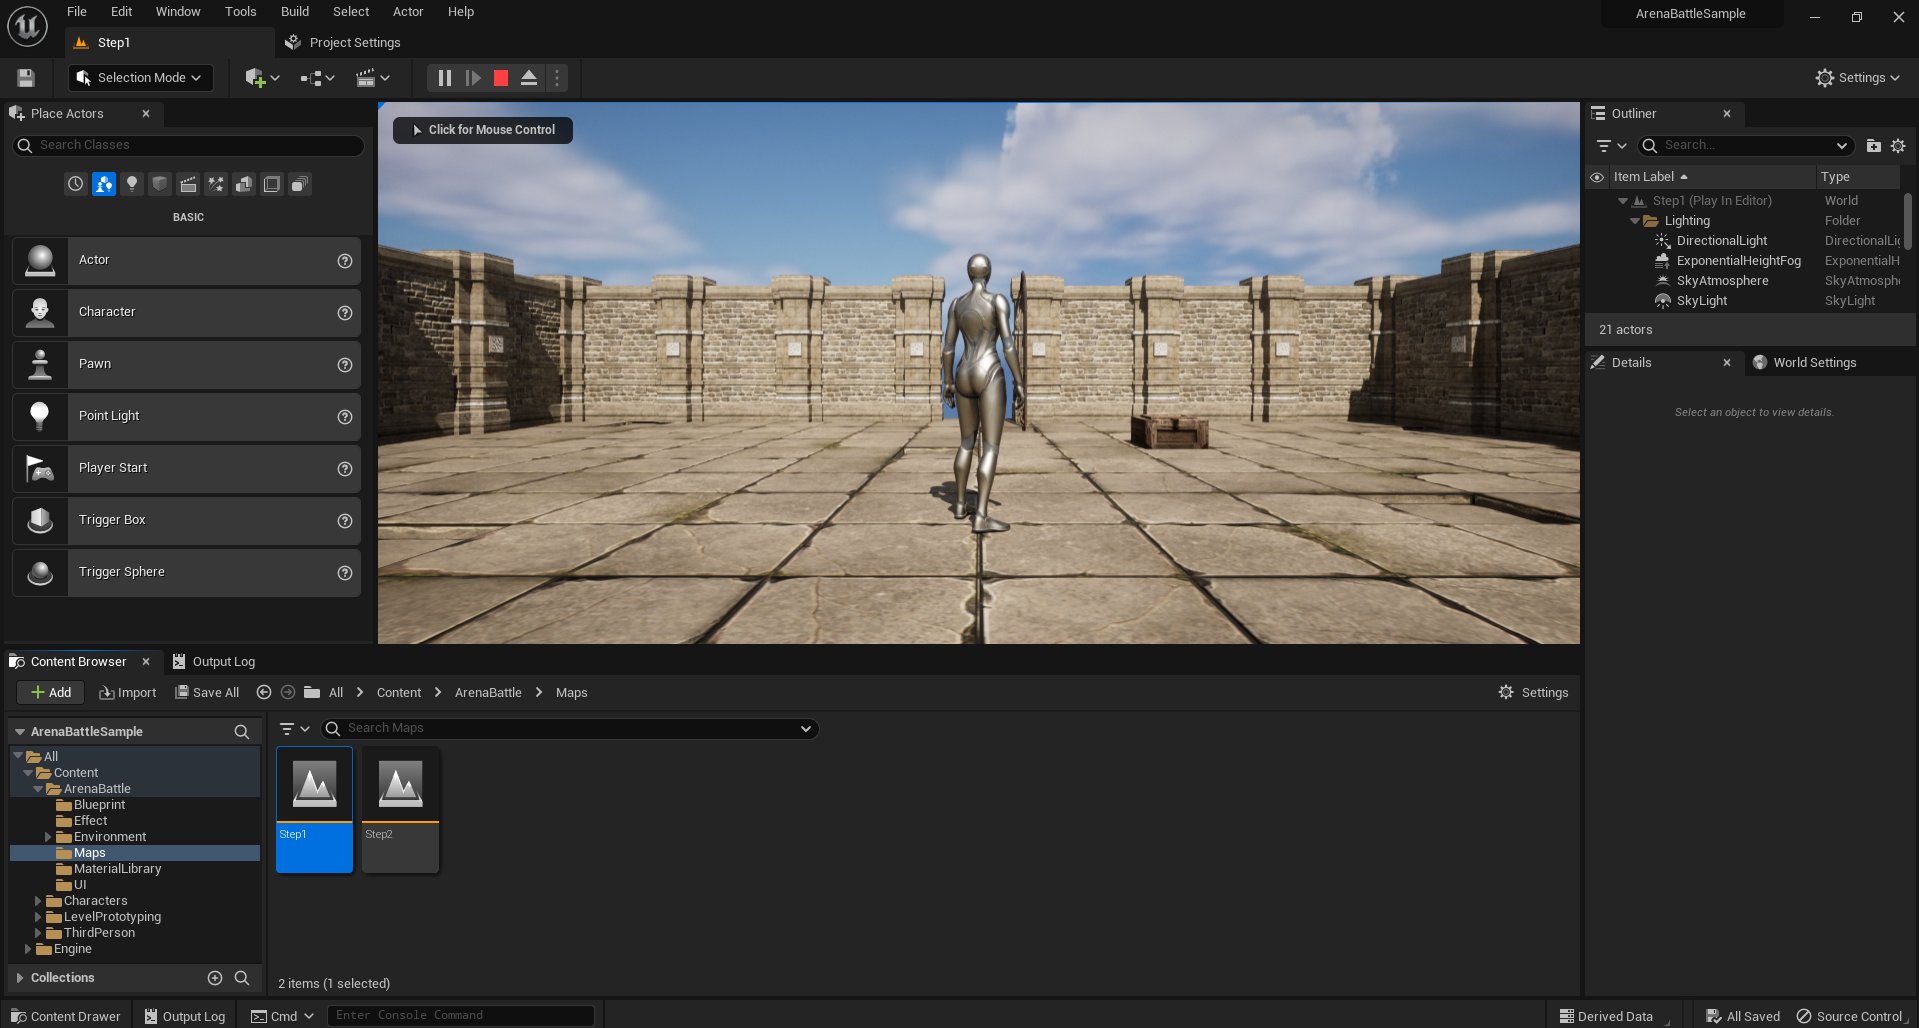Viewport: 1919px width, 1028px height.
Task: Open the Project Settings tab
Action: [343, 43]
